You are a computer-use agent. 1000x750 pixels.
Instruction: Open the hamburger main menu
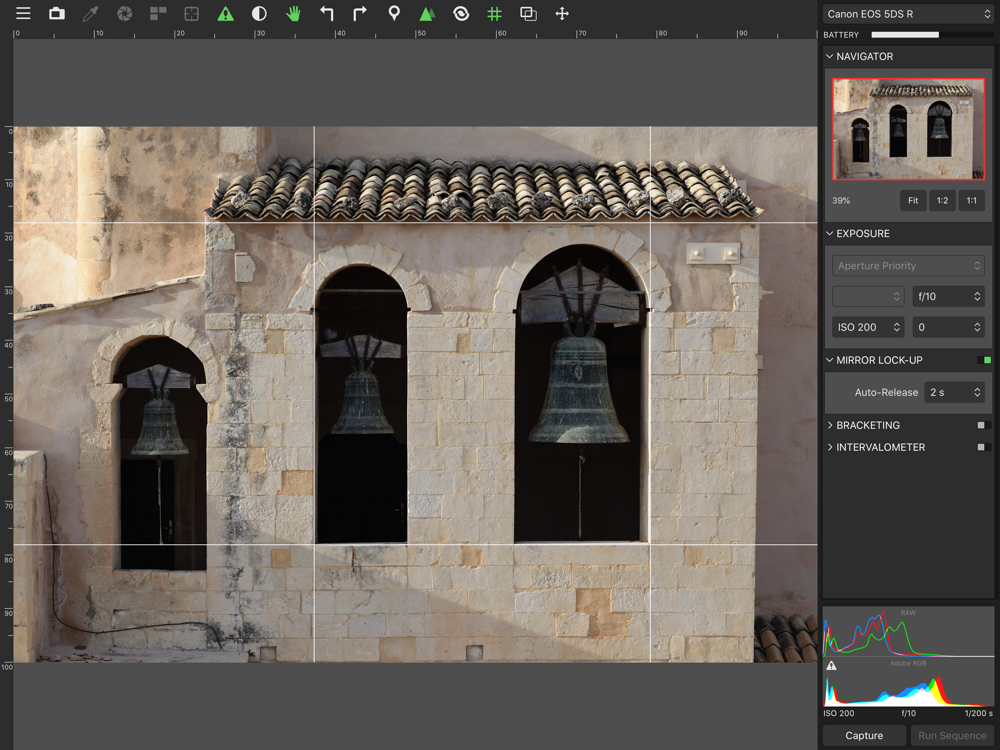[22, 14]
